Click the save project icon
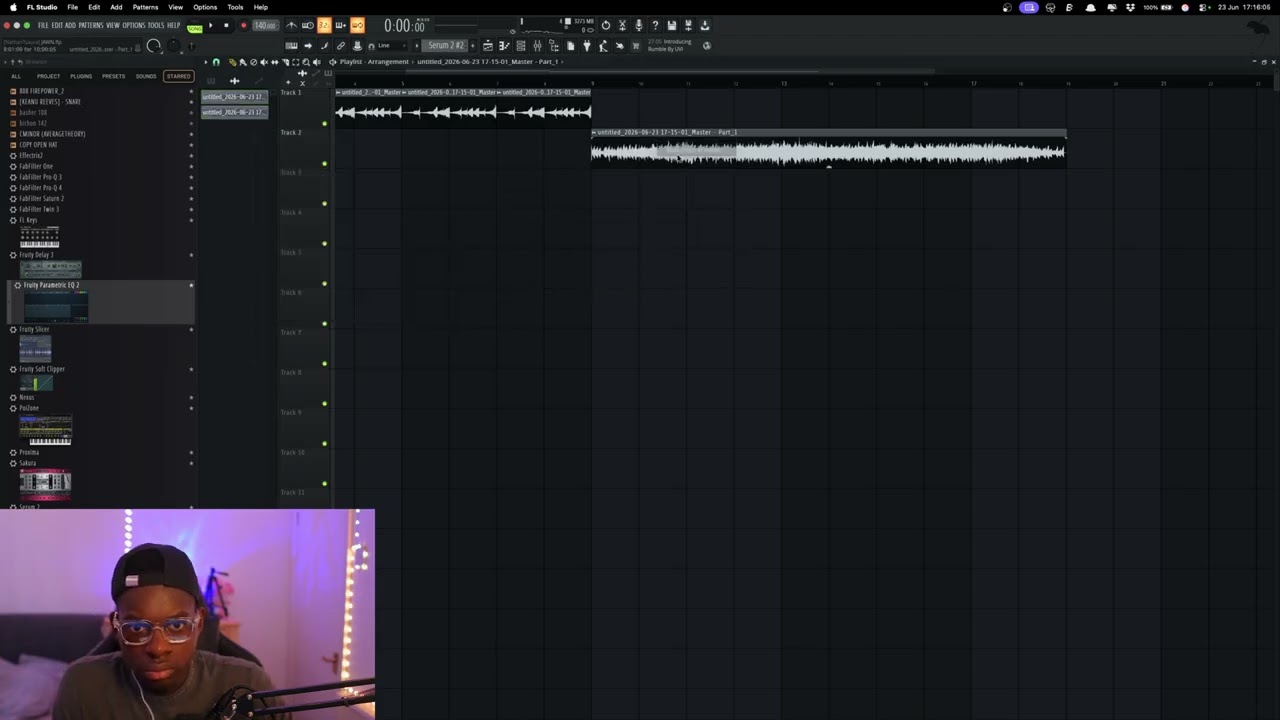The height and width of the screenshot is (720, 1280). [671, 25]
